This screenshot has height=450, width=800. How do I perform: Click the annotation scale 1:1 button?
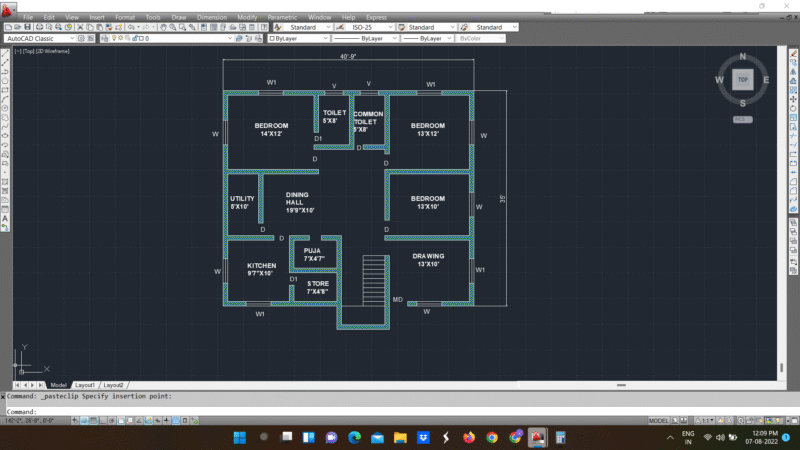click(705, 420)
